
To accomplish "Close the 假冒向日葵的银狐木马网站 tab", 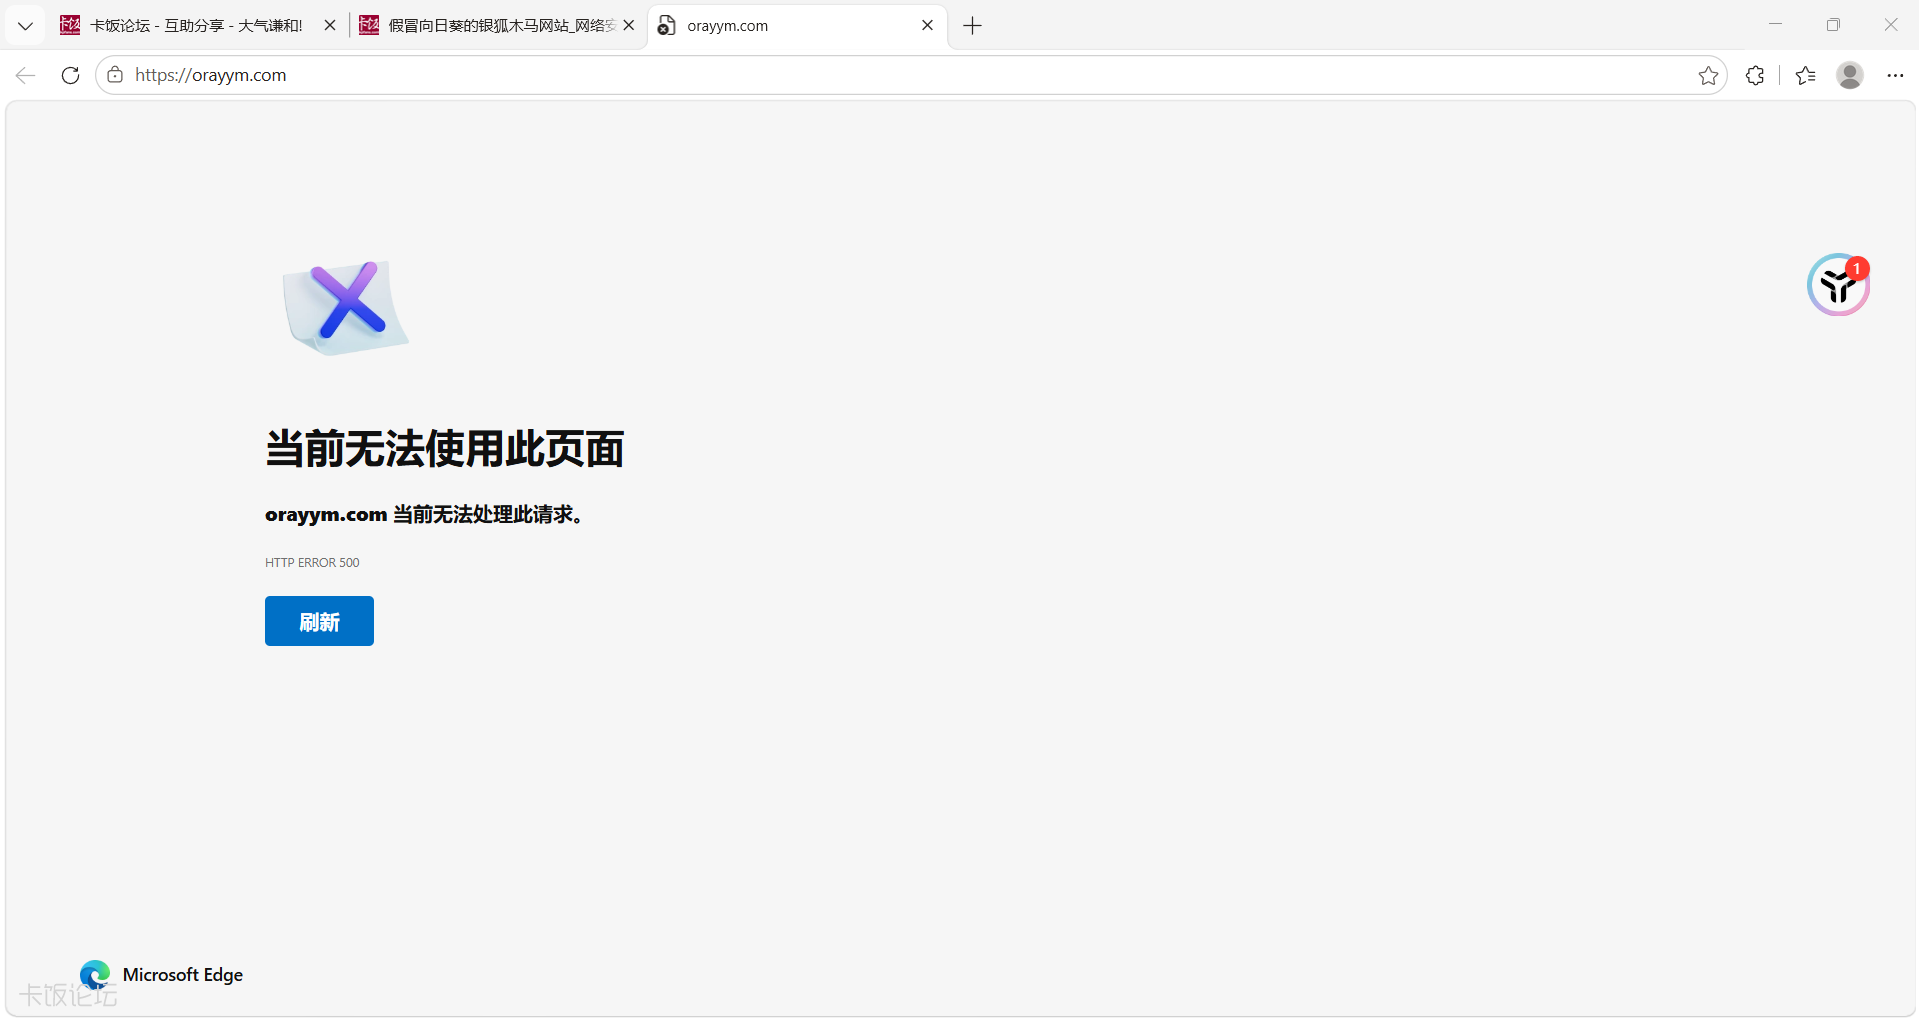I will (629, 26).
